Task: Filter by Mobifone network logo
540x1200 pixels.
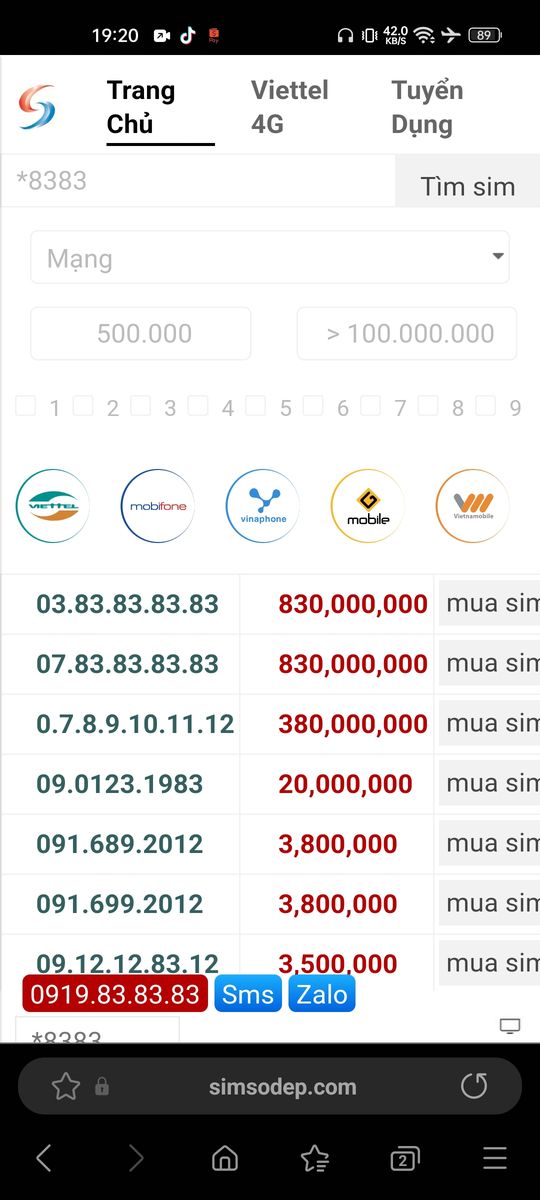Action: click(158, 506)
